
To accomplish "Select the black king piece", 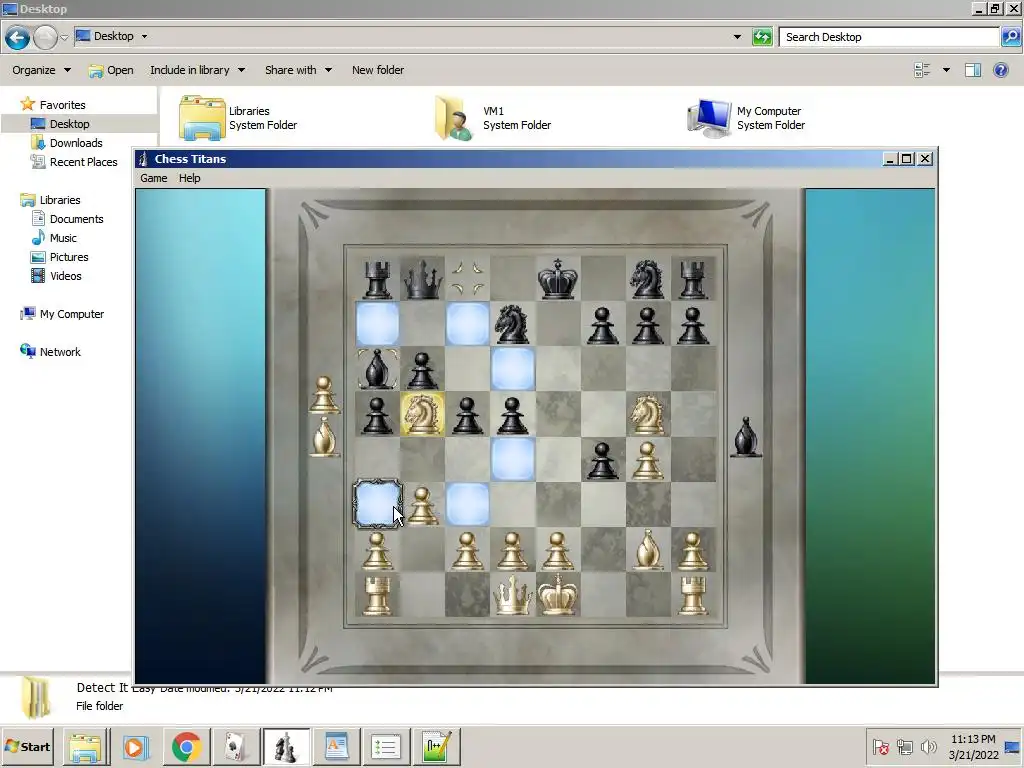I will pos(558,278).
